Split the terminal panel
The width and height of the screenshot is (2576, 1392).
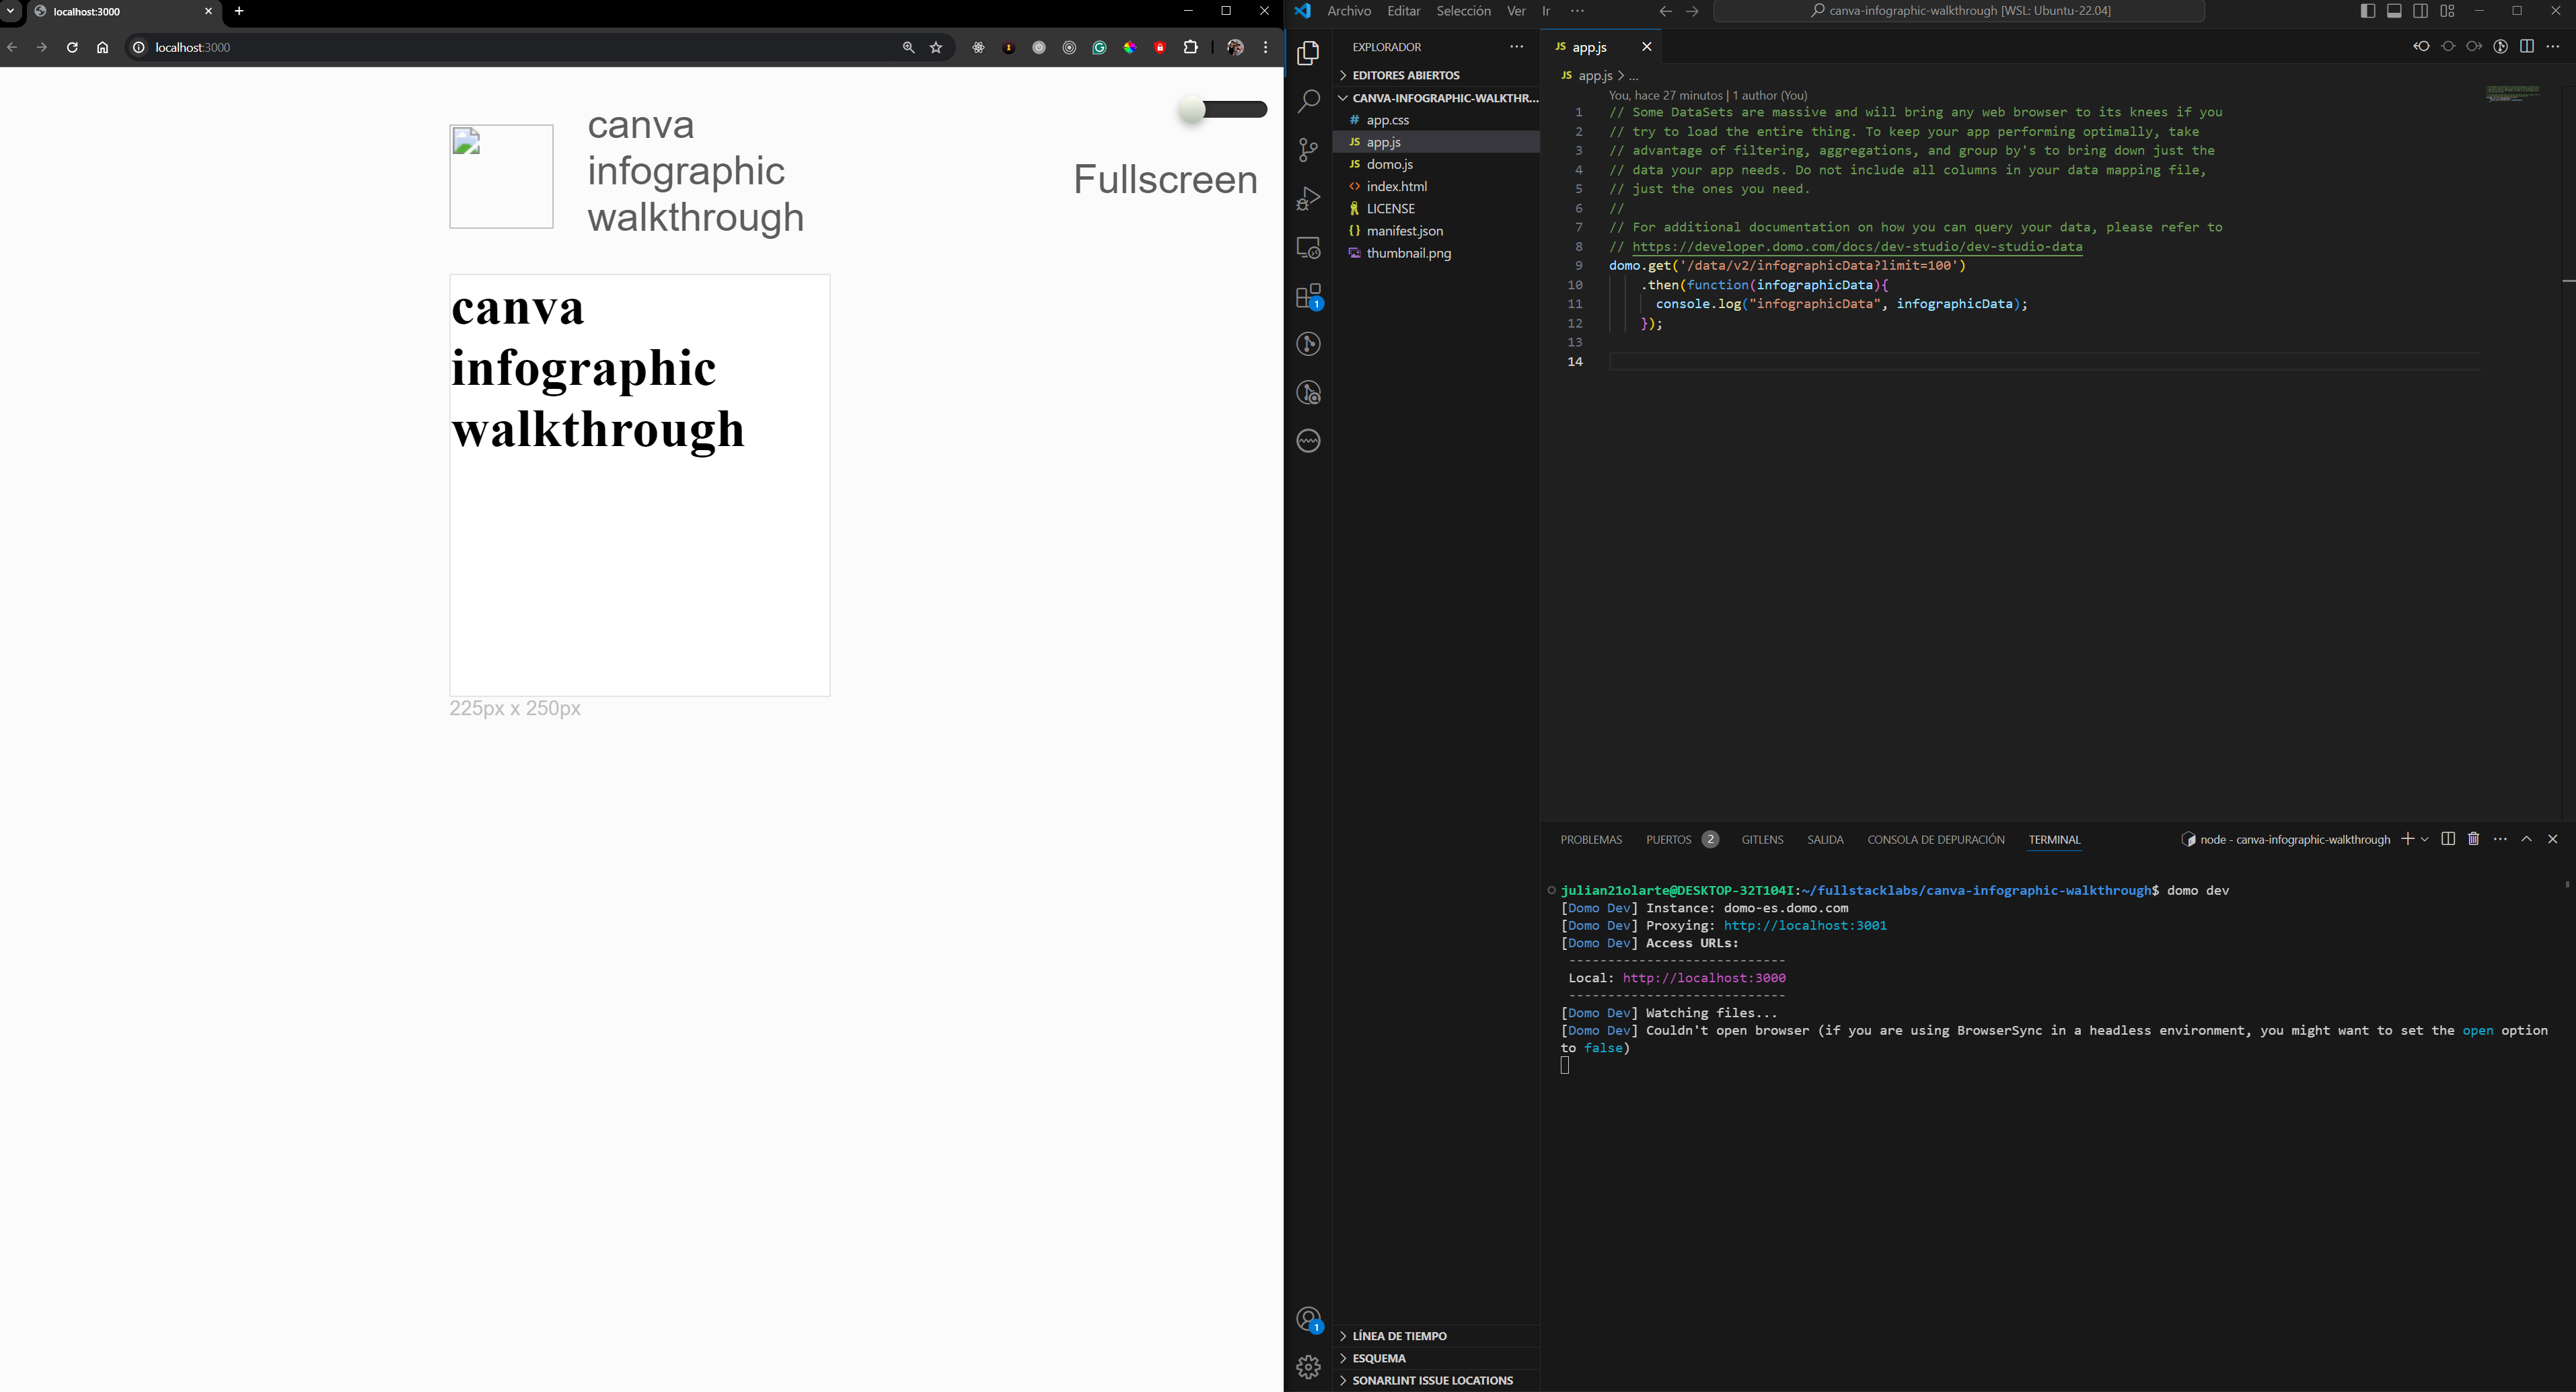click(x=2447, y=839)
